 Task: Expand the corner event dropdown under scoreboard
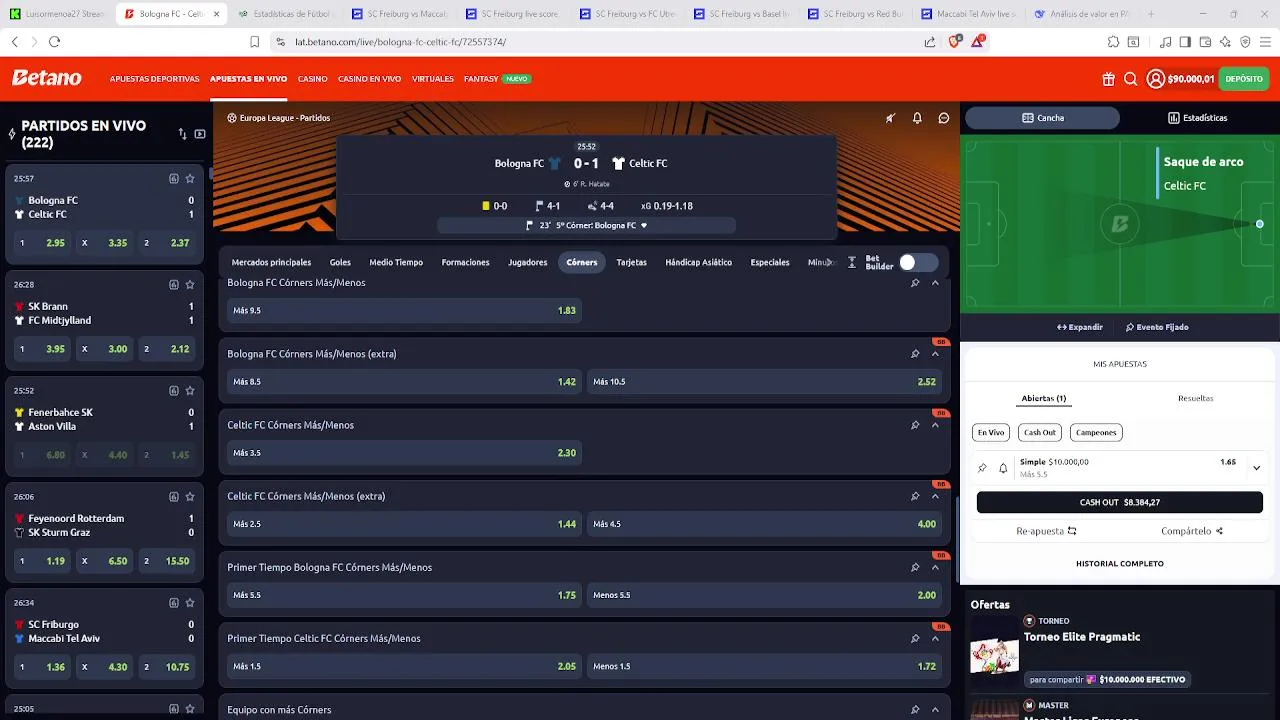click(x=643, y=226)
